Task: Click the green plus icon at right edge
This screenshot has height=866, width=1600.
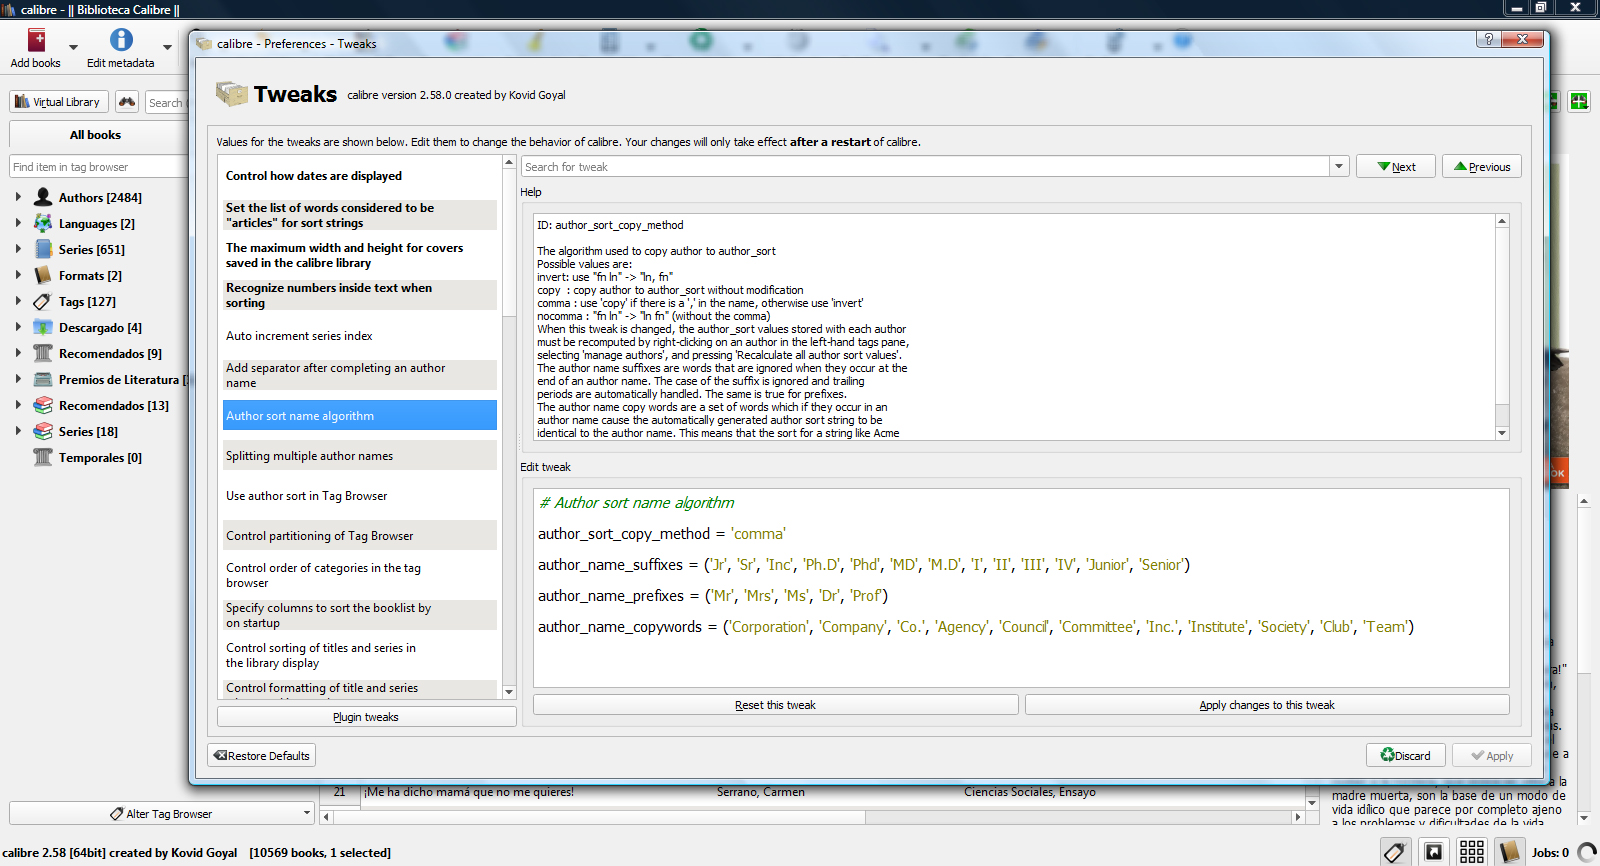Action: (1579, 101)
